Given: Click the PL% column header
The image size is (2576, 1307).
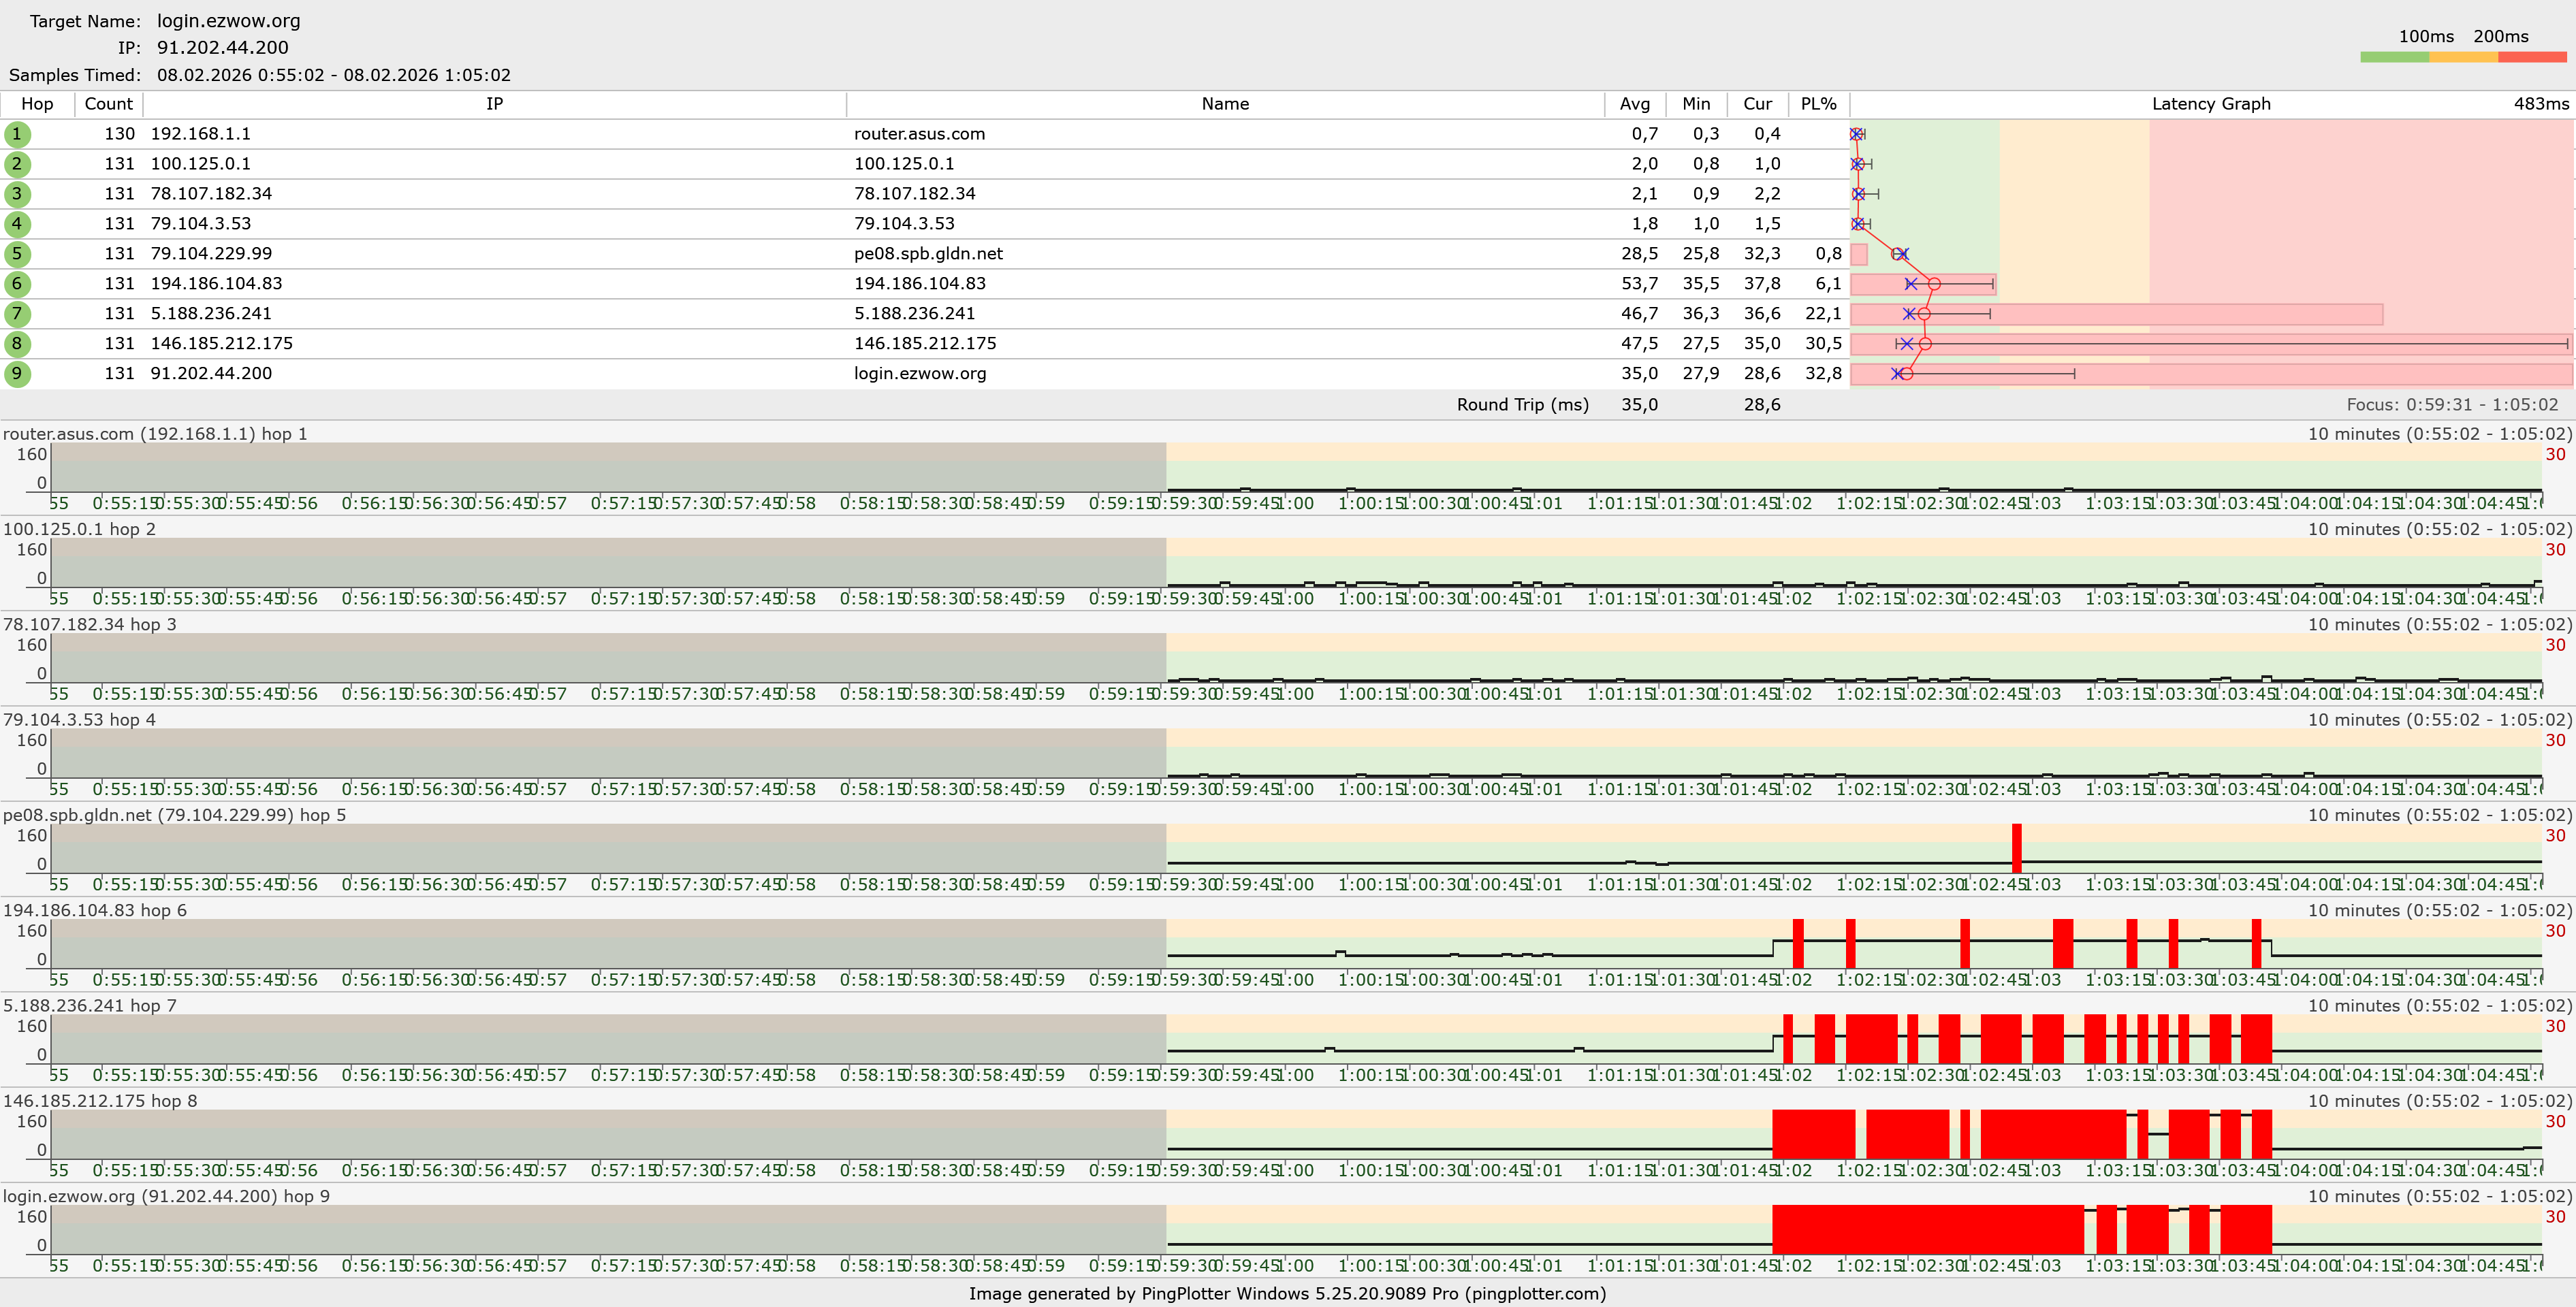Looking at the screenshot, I should pyautogui.click(x=1818, y=104).
